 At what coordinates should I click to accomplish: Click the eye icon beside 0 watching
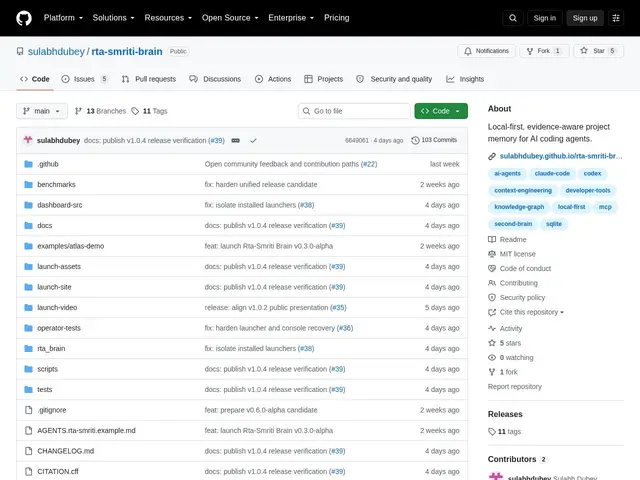[492, 358]
